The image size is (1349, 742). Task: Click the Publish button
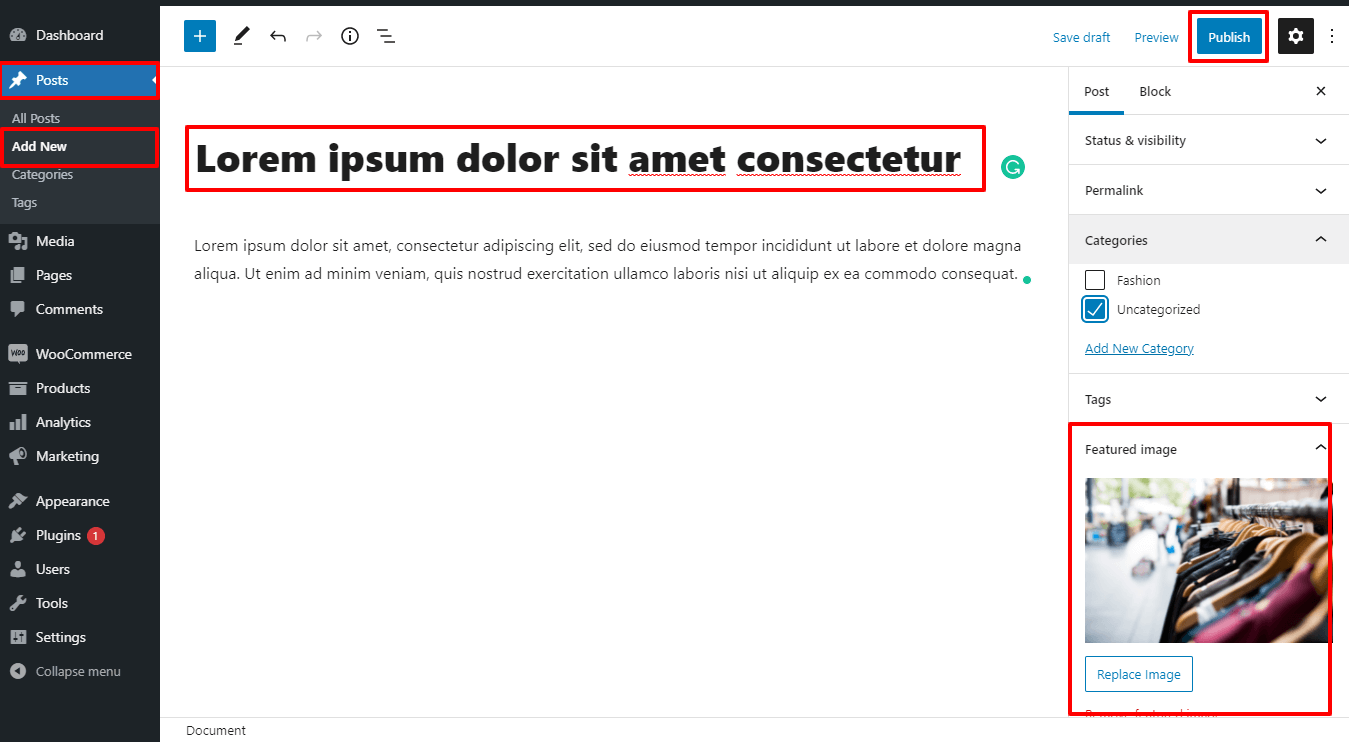[1228, 36]
